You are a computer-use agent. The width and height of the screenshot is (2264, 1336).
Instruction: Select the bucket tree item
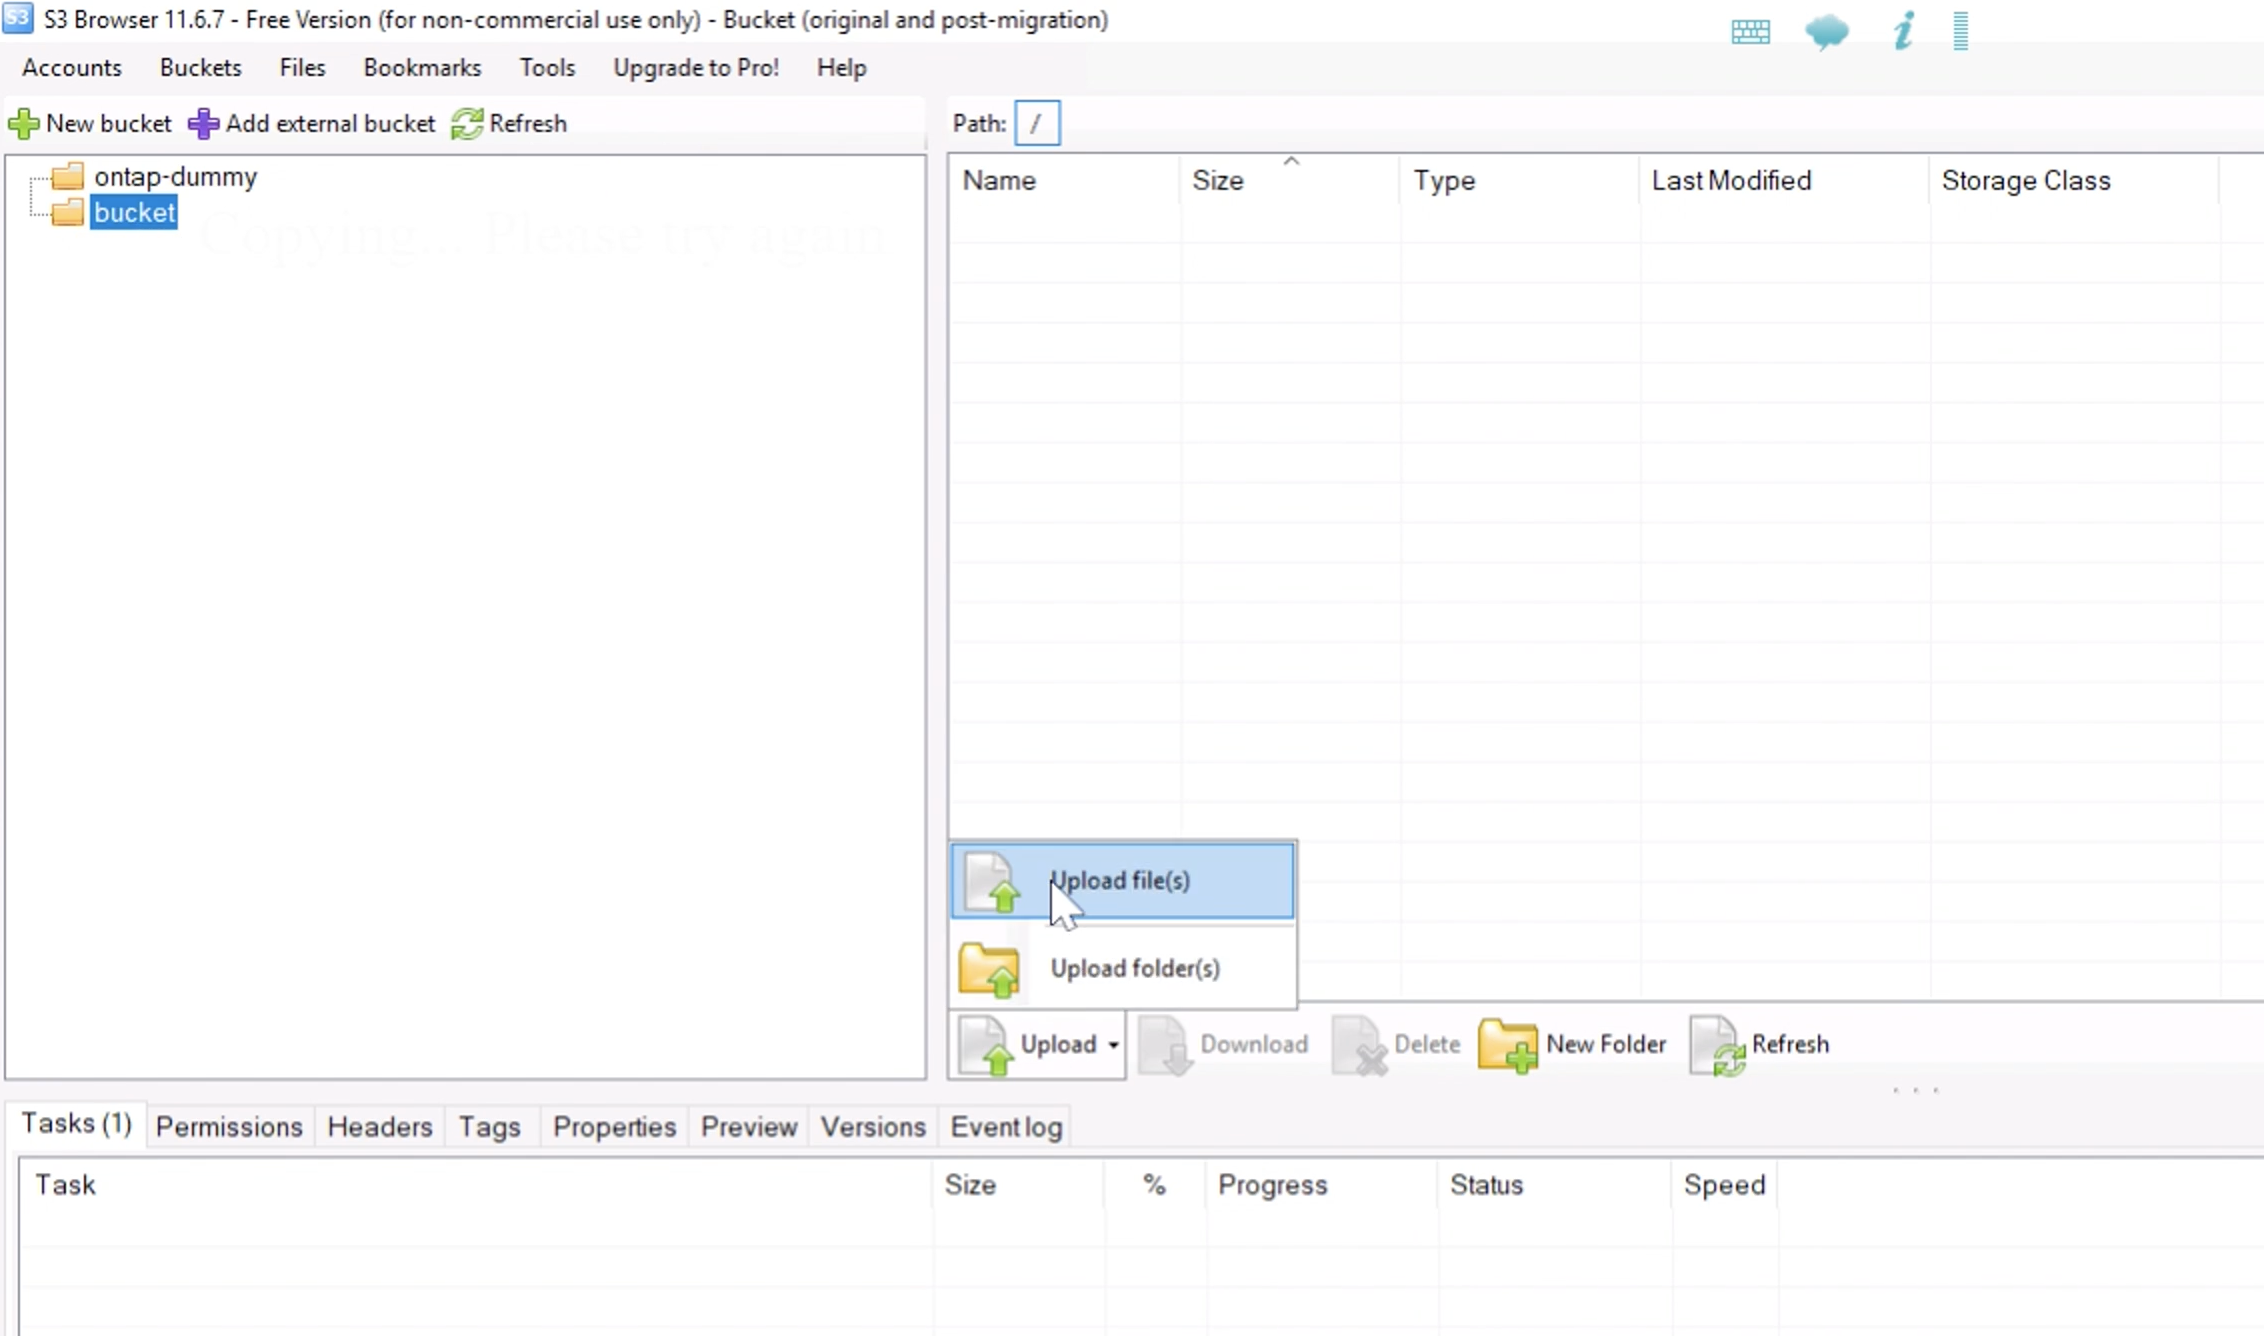135,212
